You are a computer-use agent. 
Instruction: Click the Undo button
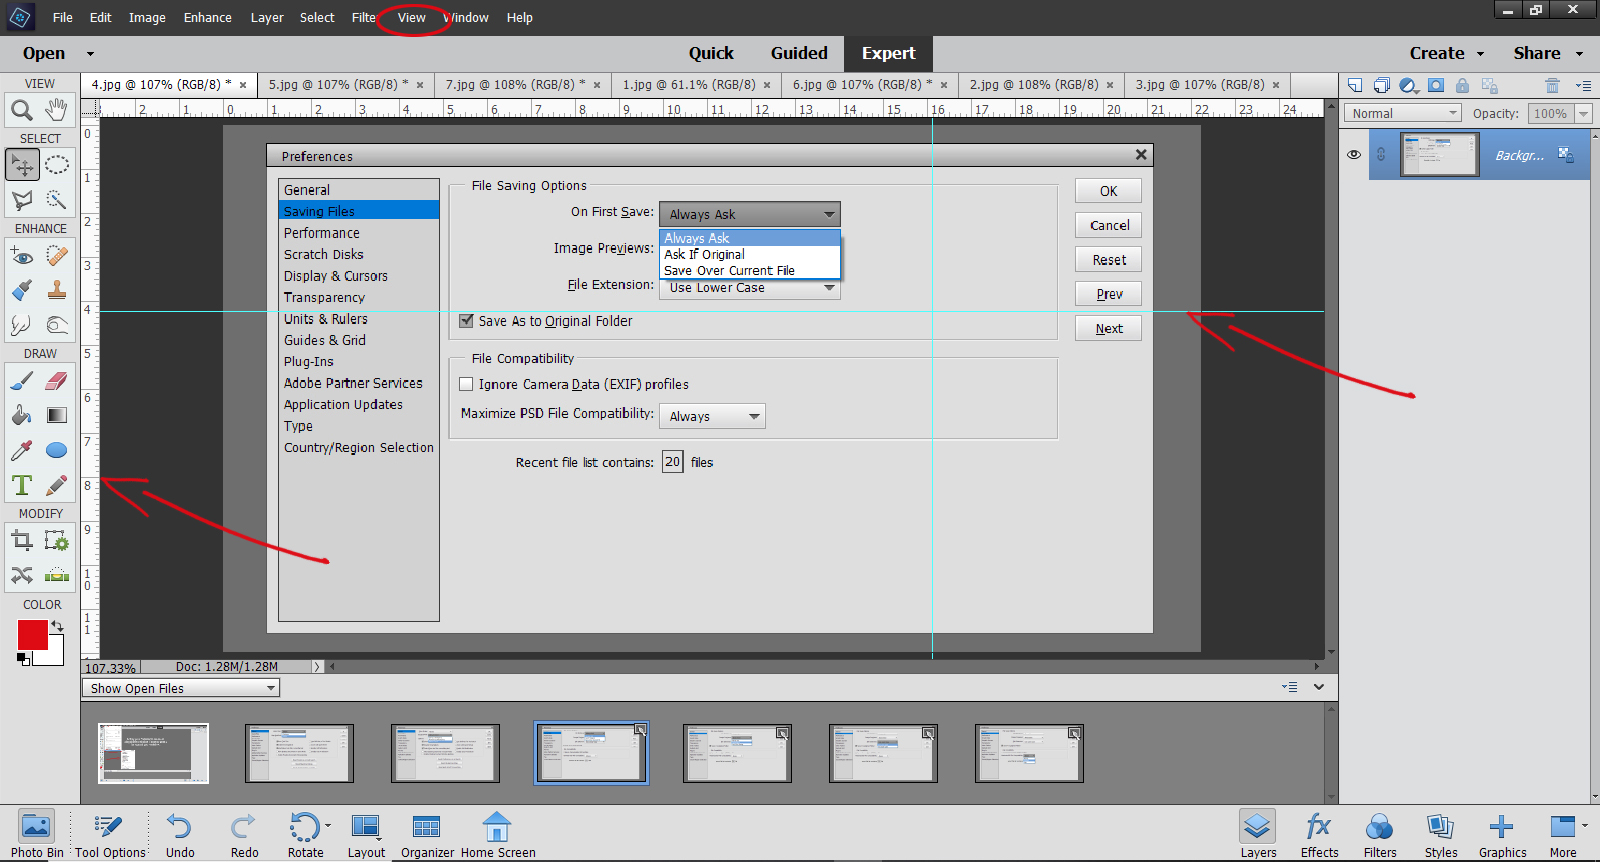pyautogui.click(x=180, y=835)
